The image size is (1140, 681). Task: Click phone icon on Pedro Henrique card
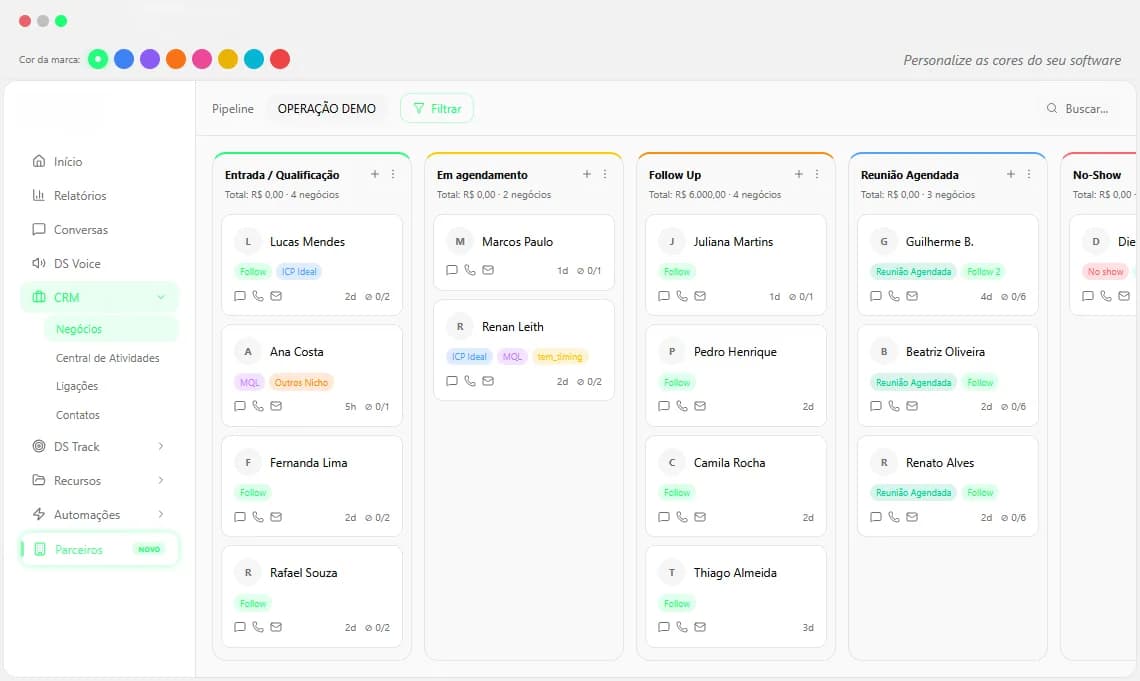[682, 406]
